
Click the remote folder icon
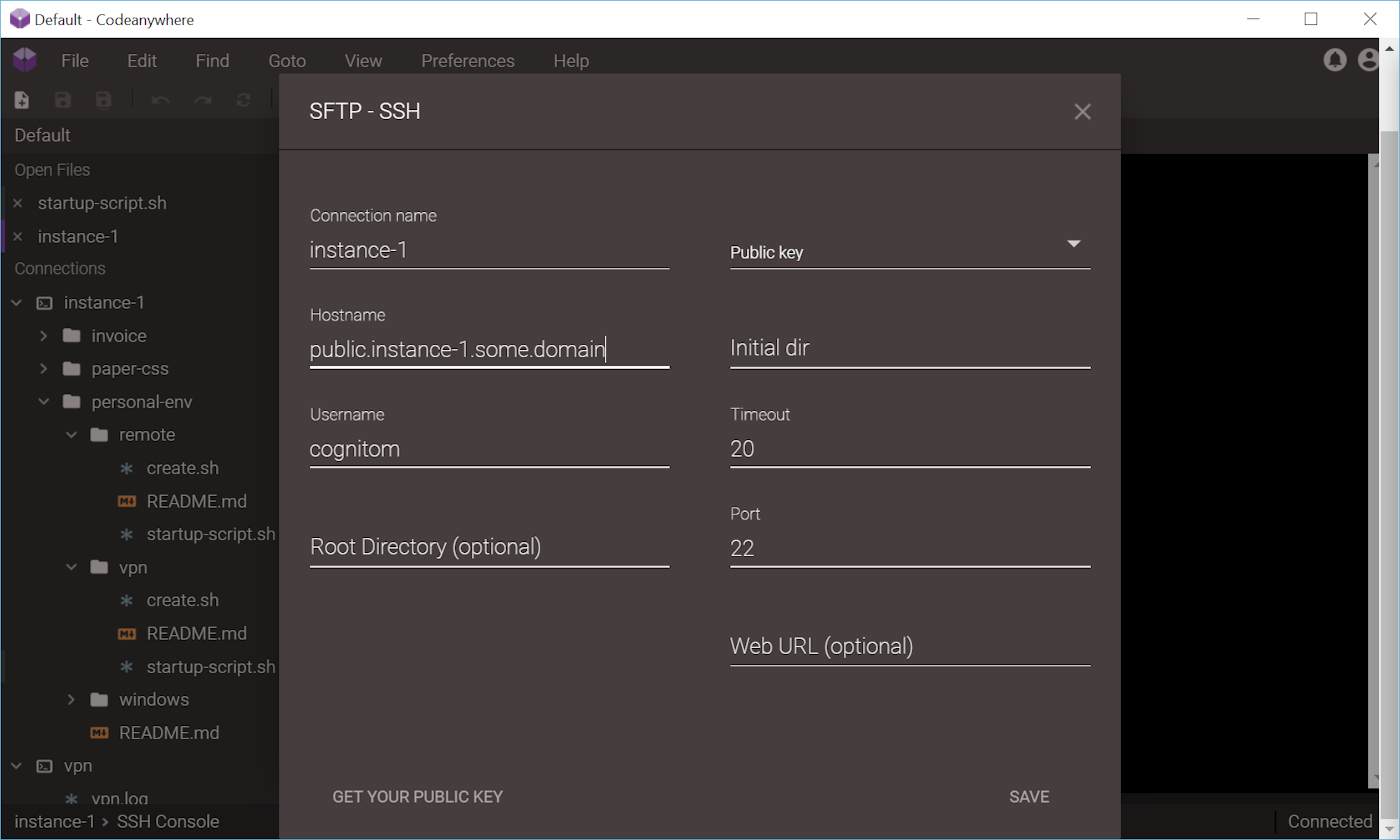click(99, 435)
